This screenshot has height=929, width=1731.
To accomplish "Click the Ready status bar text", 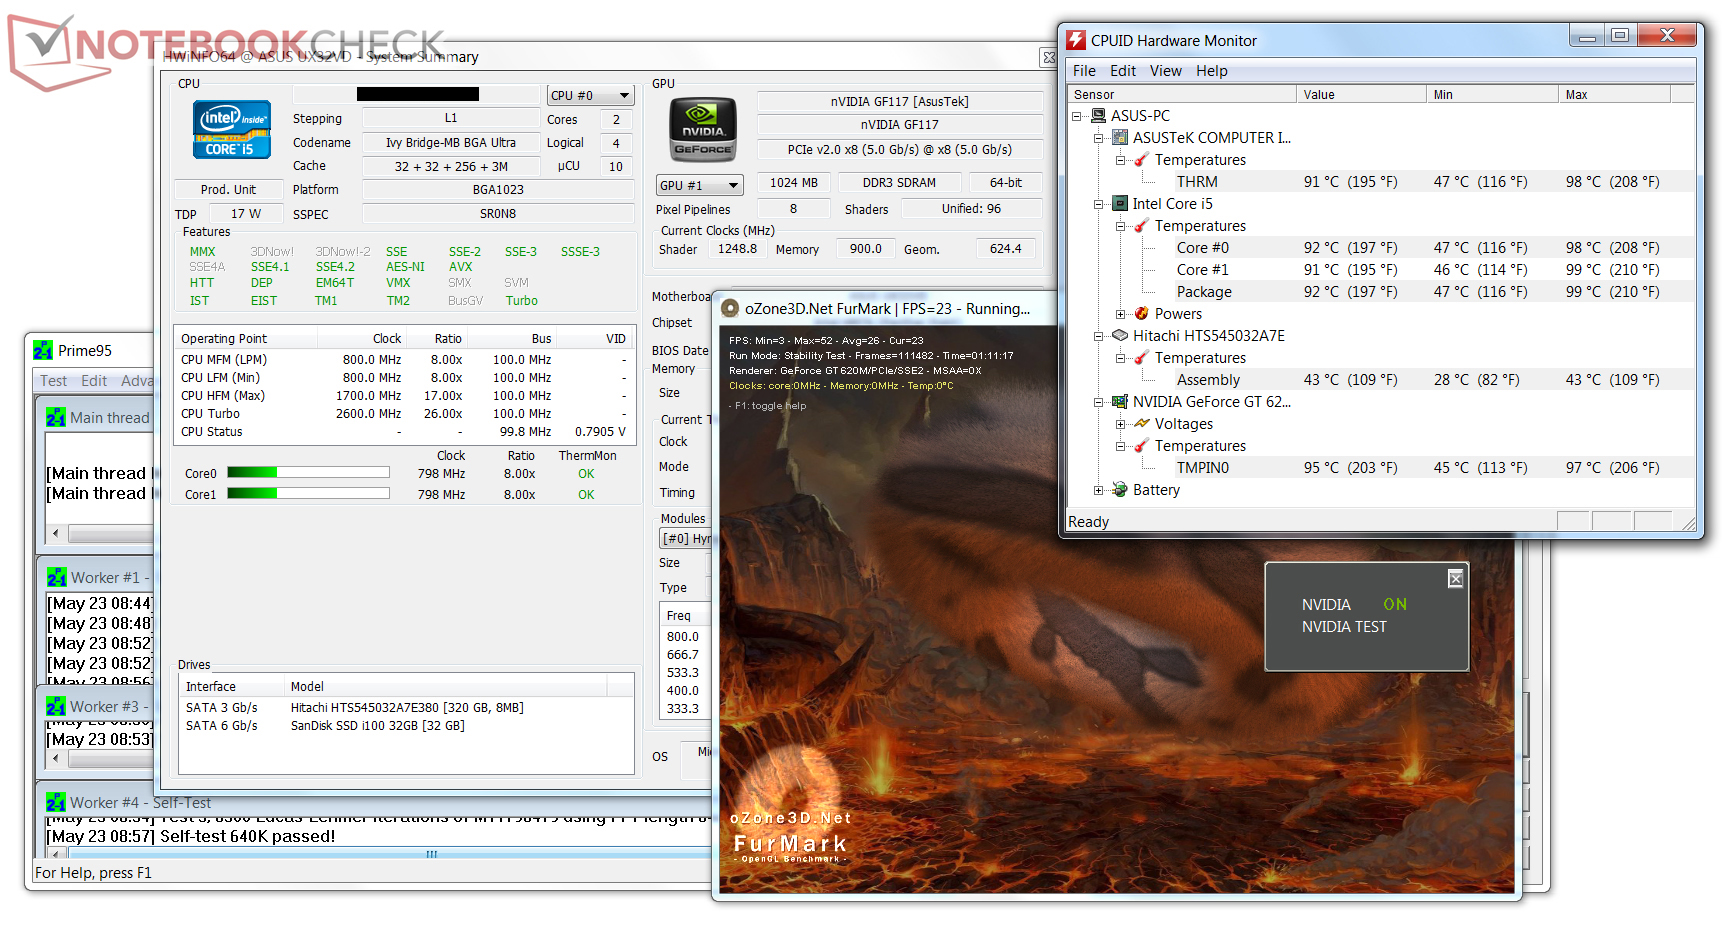I will click(1089, 522).
